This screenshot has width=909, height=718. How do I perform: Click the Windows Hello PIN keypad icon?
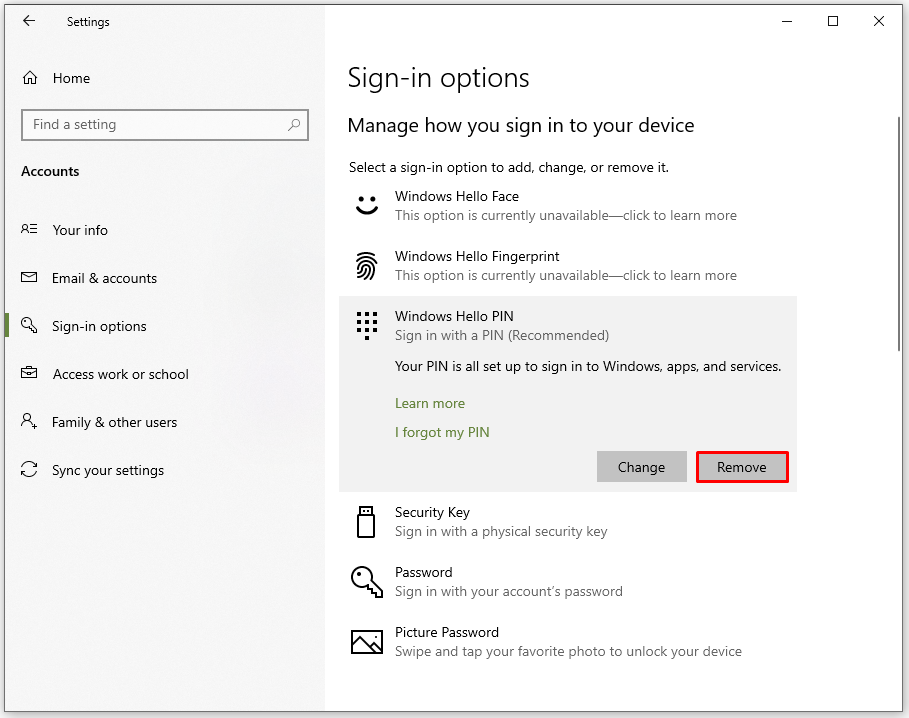(x=366, y=326)
